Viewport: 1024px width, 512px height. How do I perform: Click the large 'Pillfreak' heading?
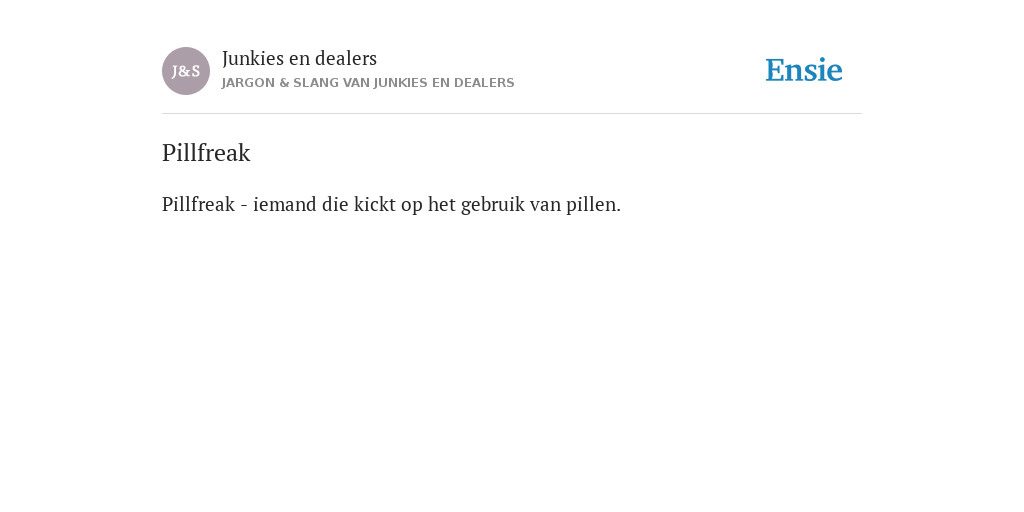(206, 153)
